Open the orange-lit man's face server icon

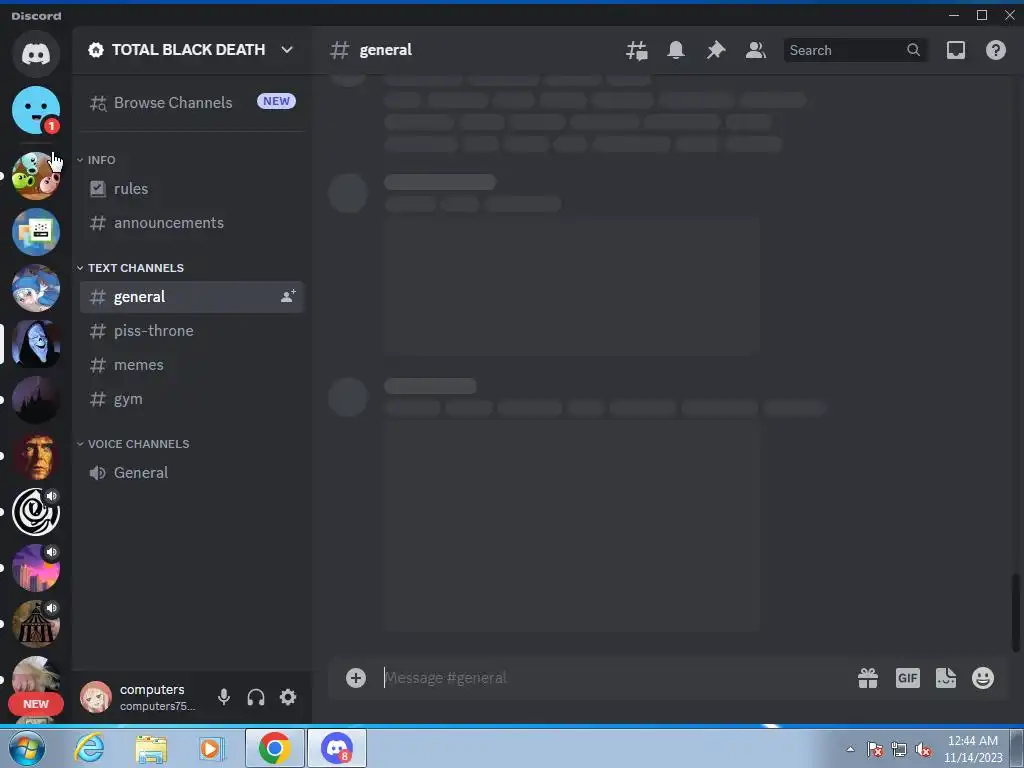click(x=36, y=456)
